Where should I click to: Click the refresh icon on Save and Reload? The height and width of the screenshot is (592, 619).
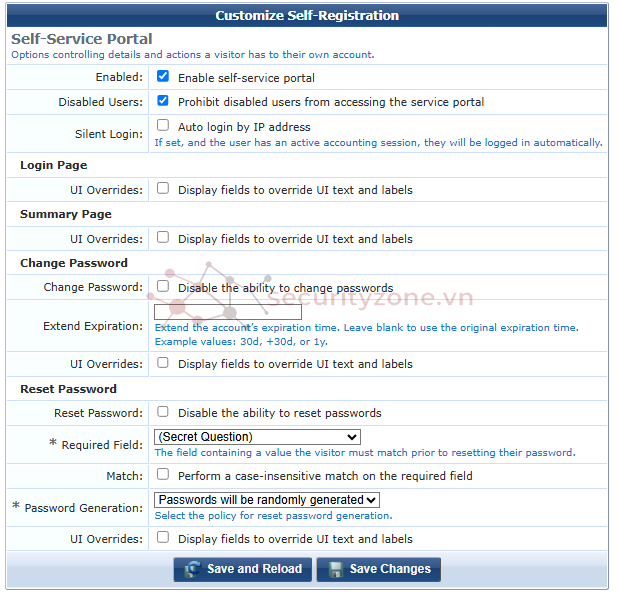pyautogui.click(x=190, y=569)
